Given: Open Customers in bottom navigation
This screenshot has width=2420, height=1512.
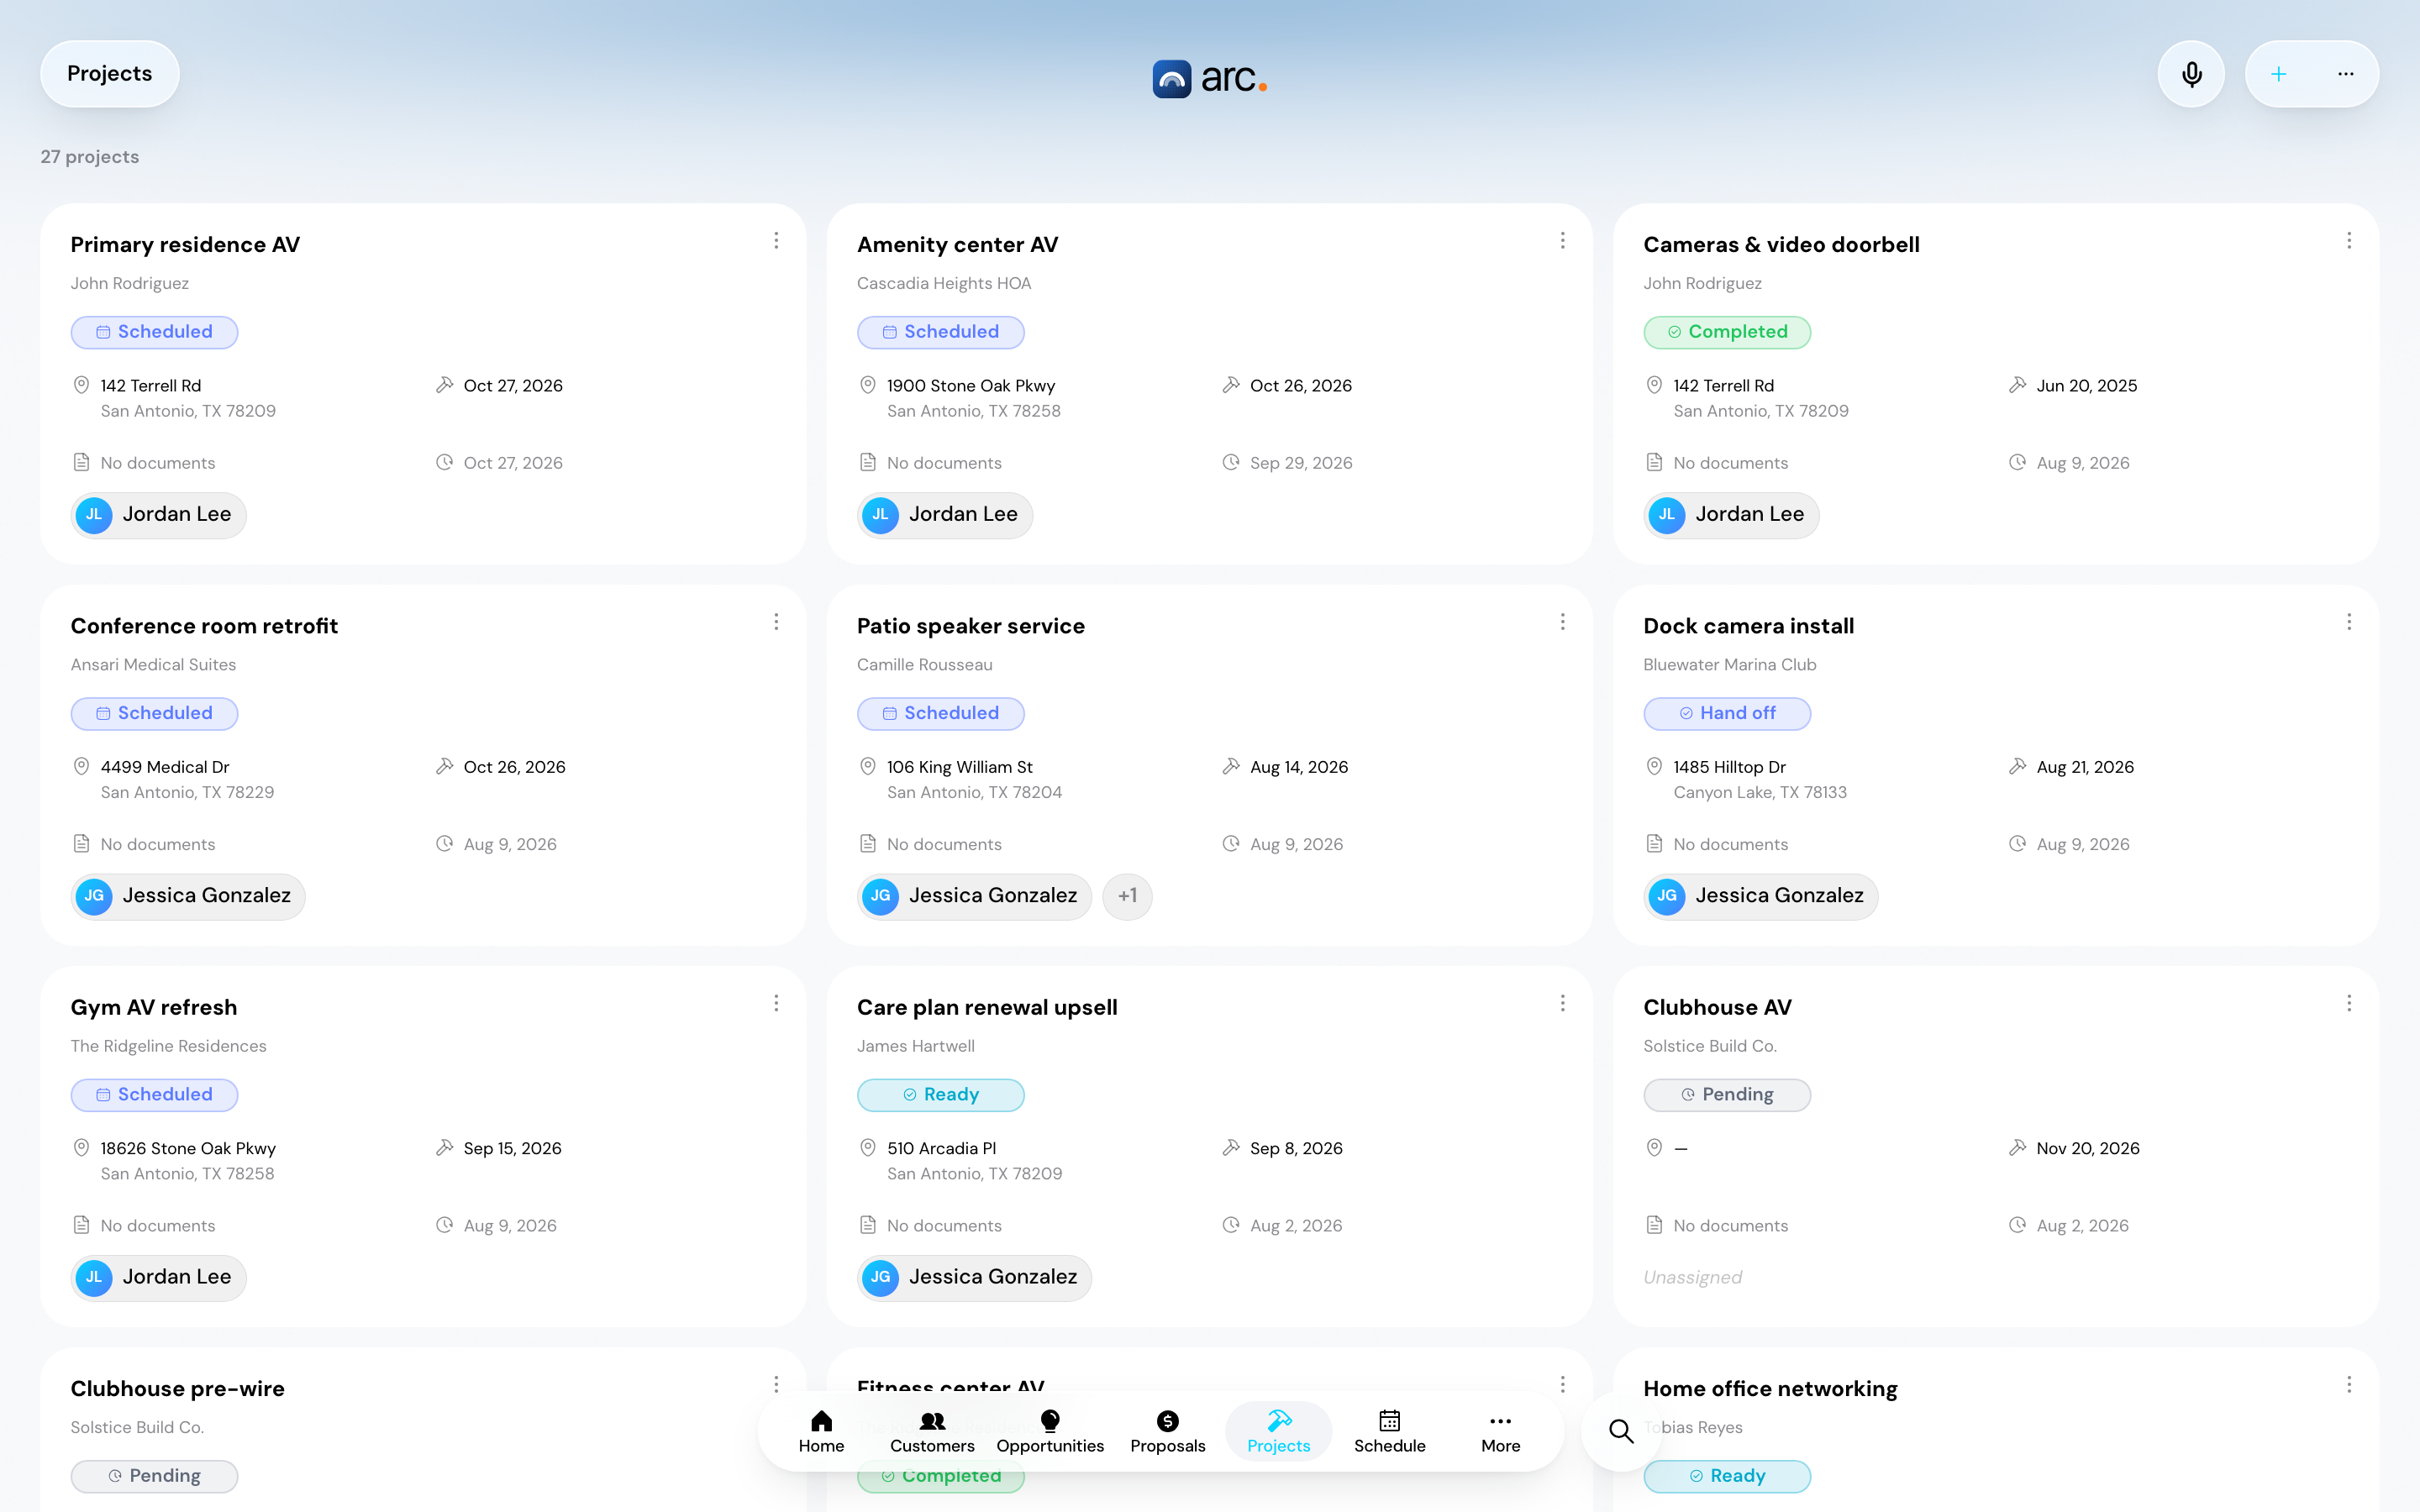Looking at the screenshot, I should [x=932, y=1432].
